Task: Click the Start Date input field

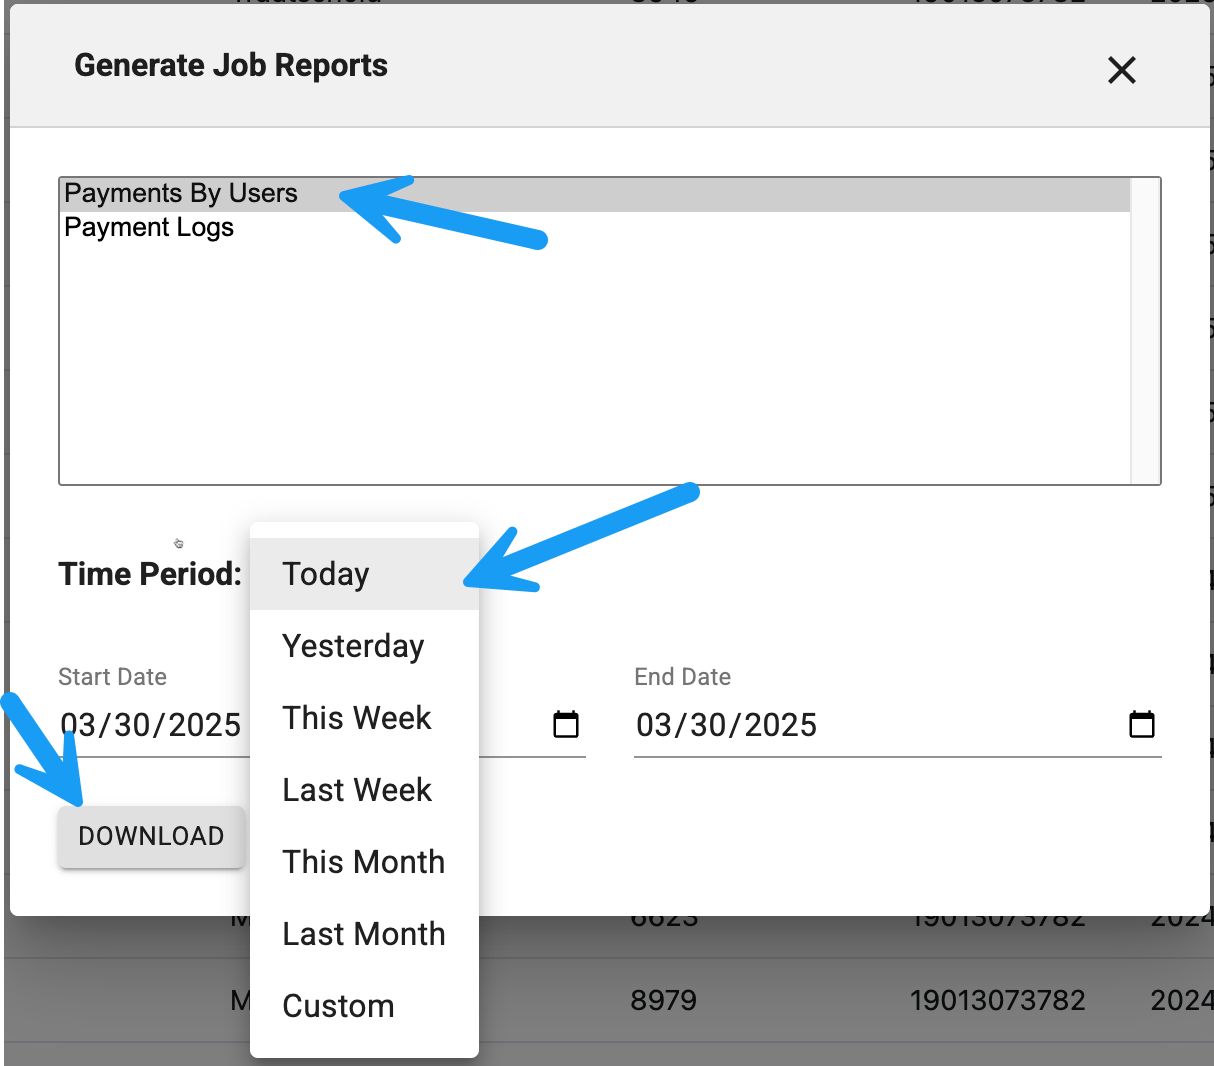Action: (x=150, y=725)
